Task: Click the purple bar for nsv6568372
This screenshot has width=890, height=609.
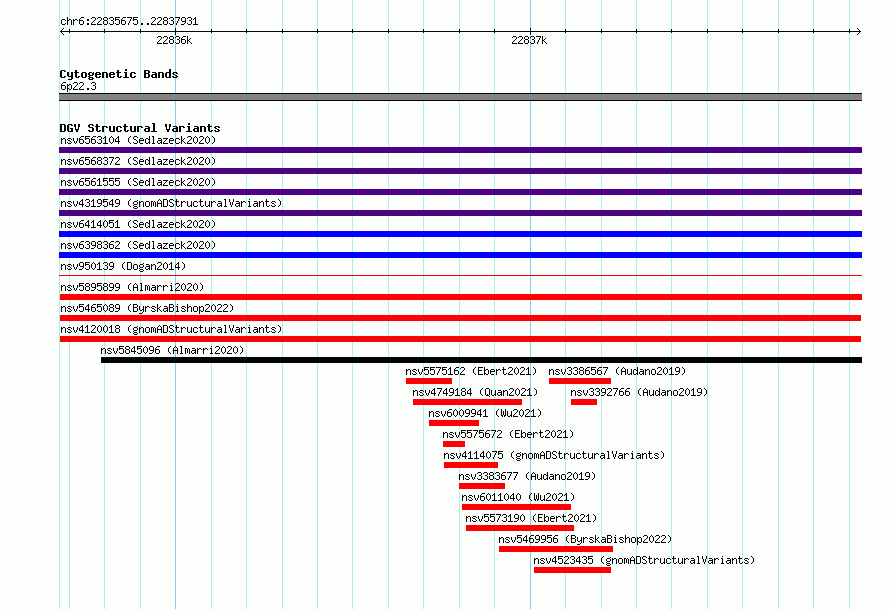Action: point(460,171)
